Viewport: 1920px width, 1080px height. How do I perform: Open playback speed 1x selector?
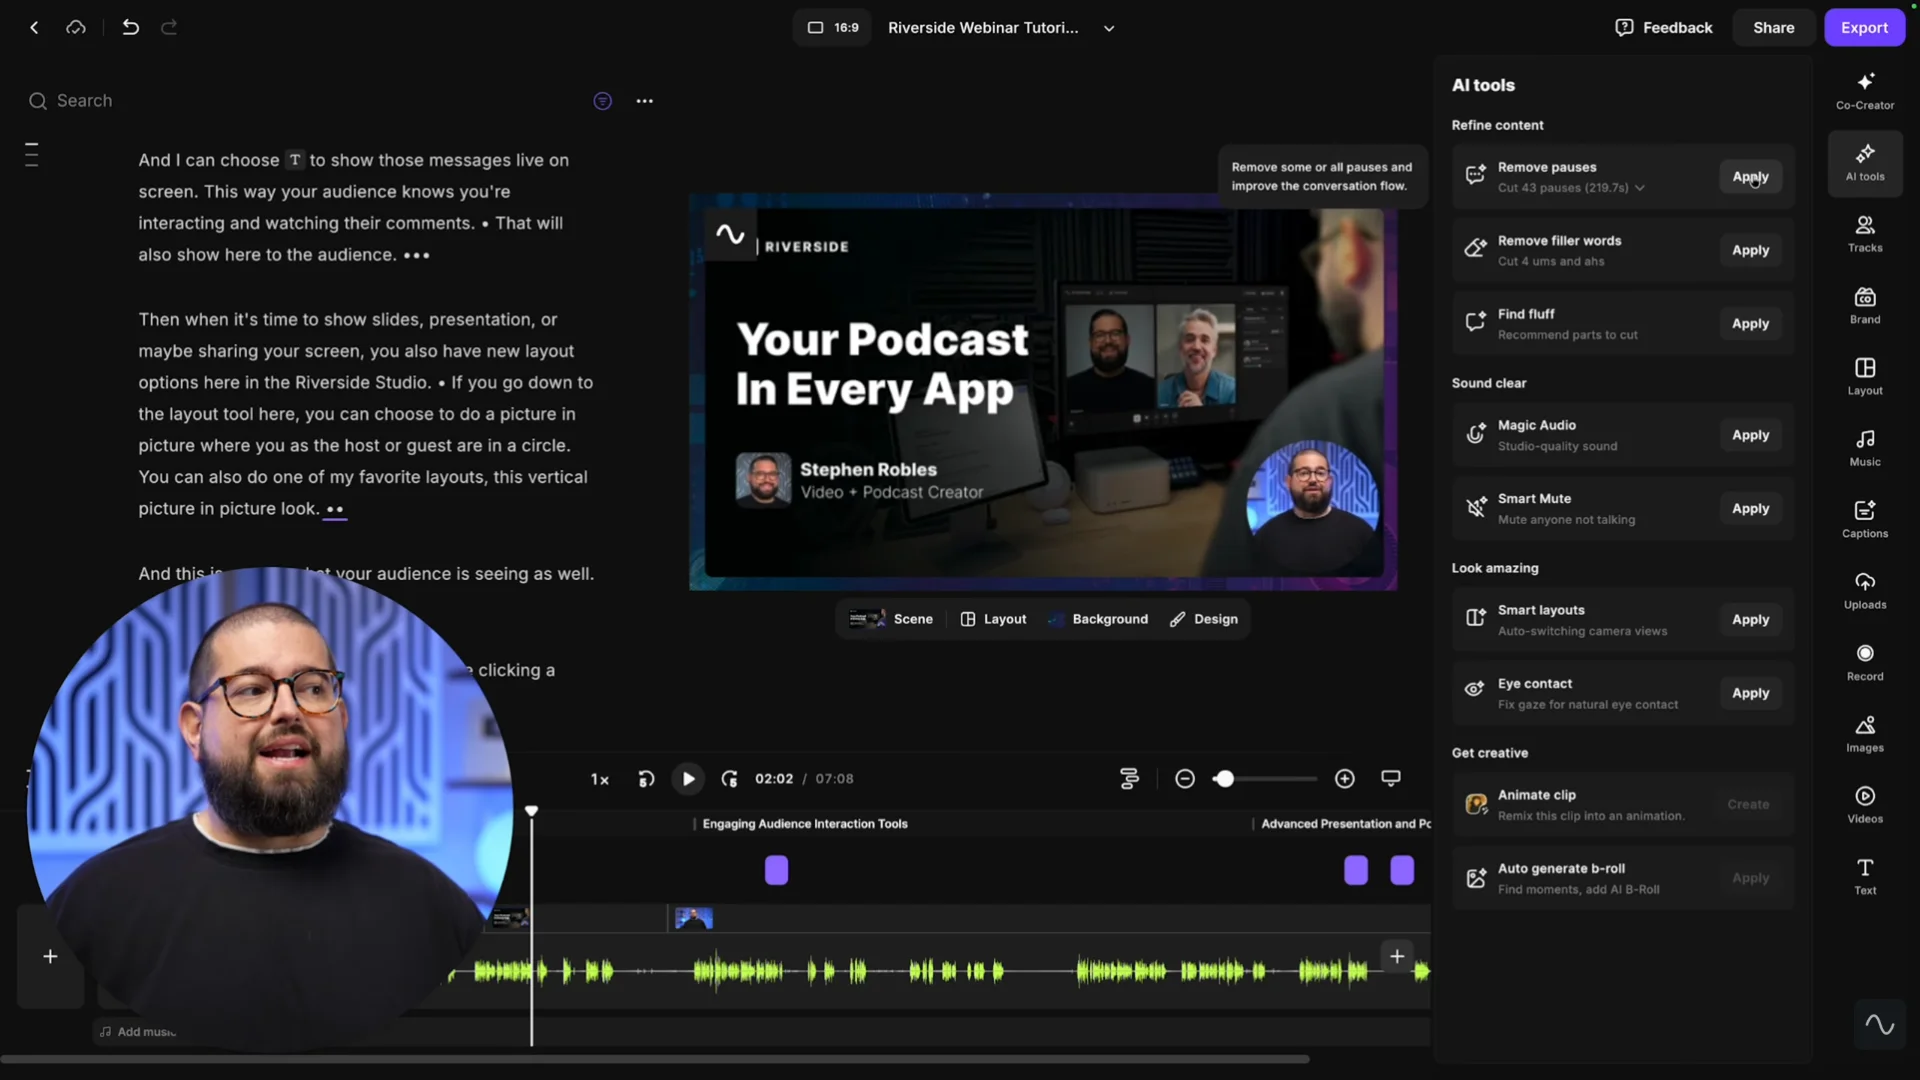point(600,779)
